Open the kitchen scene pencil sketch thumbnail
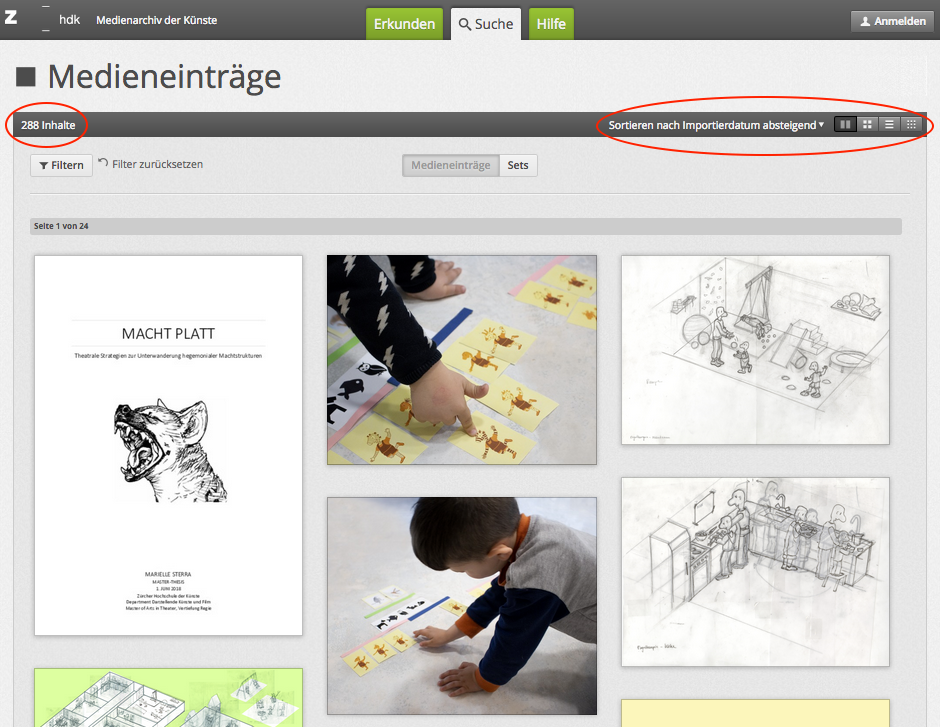 tap(755, 571)
